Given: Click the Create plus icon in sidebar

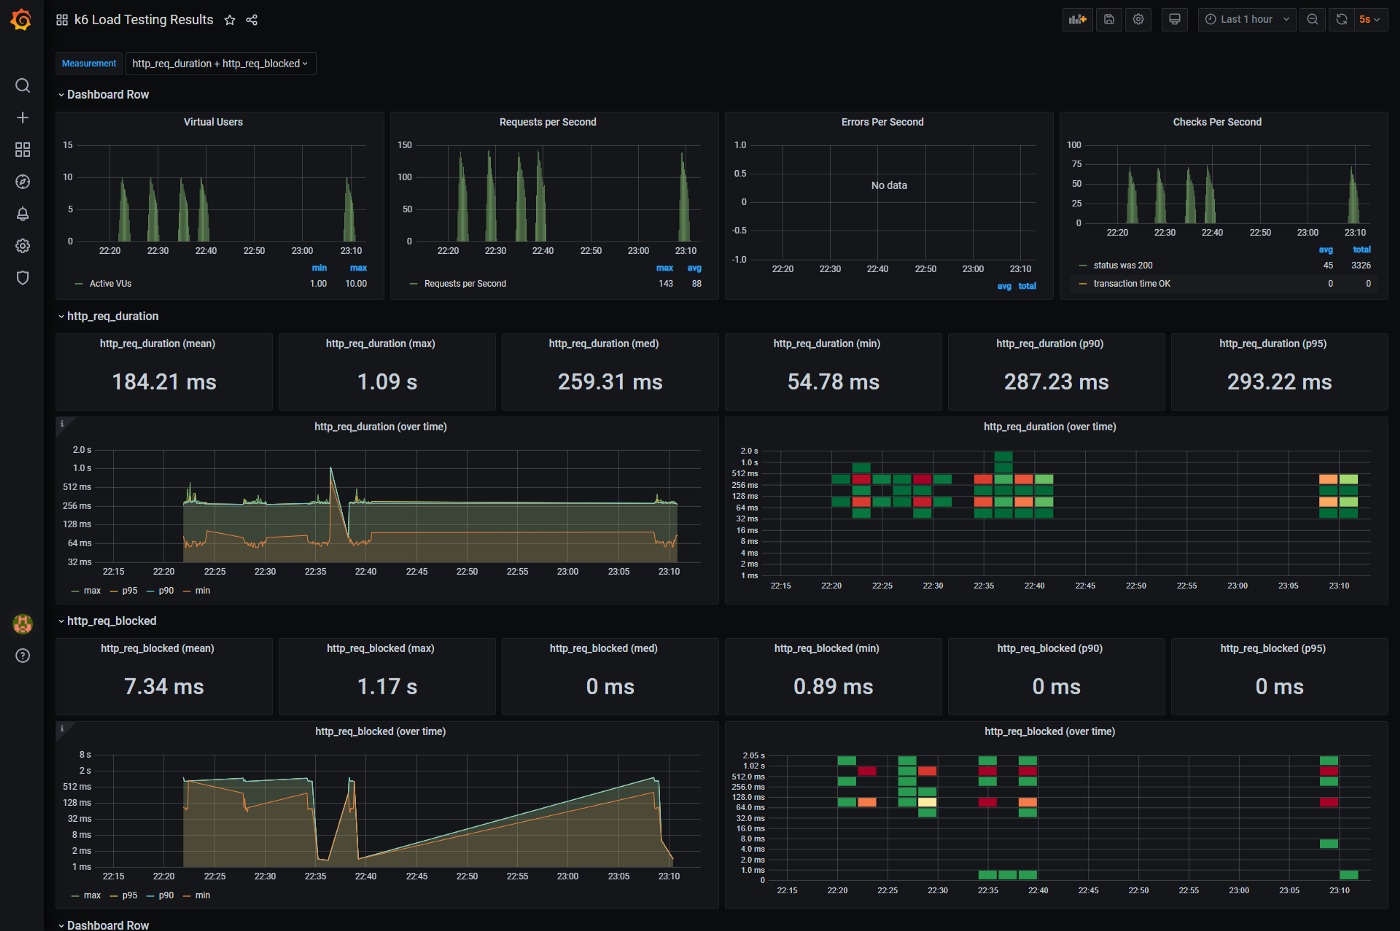Looking at the screenshot, I should 22,118.
